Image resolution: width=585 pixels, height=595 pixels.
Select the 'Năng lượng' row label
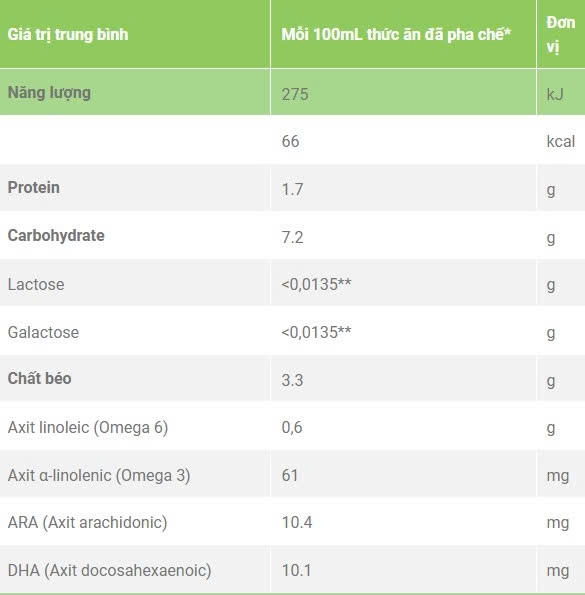click(x=49, y=93)
